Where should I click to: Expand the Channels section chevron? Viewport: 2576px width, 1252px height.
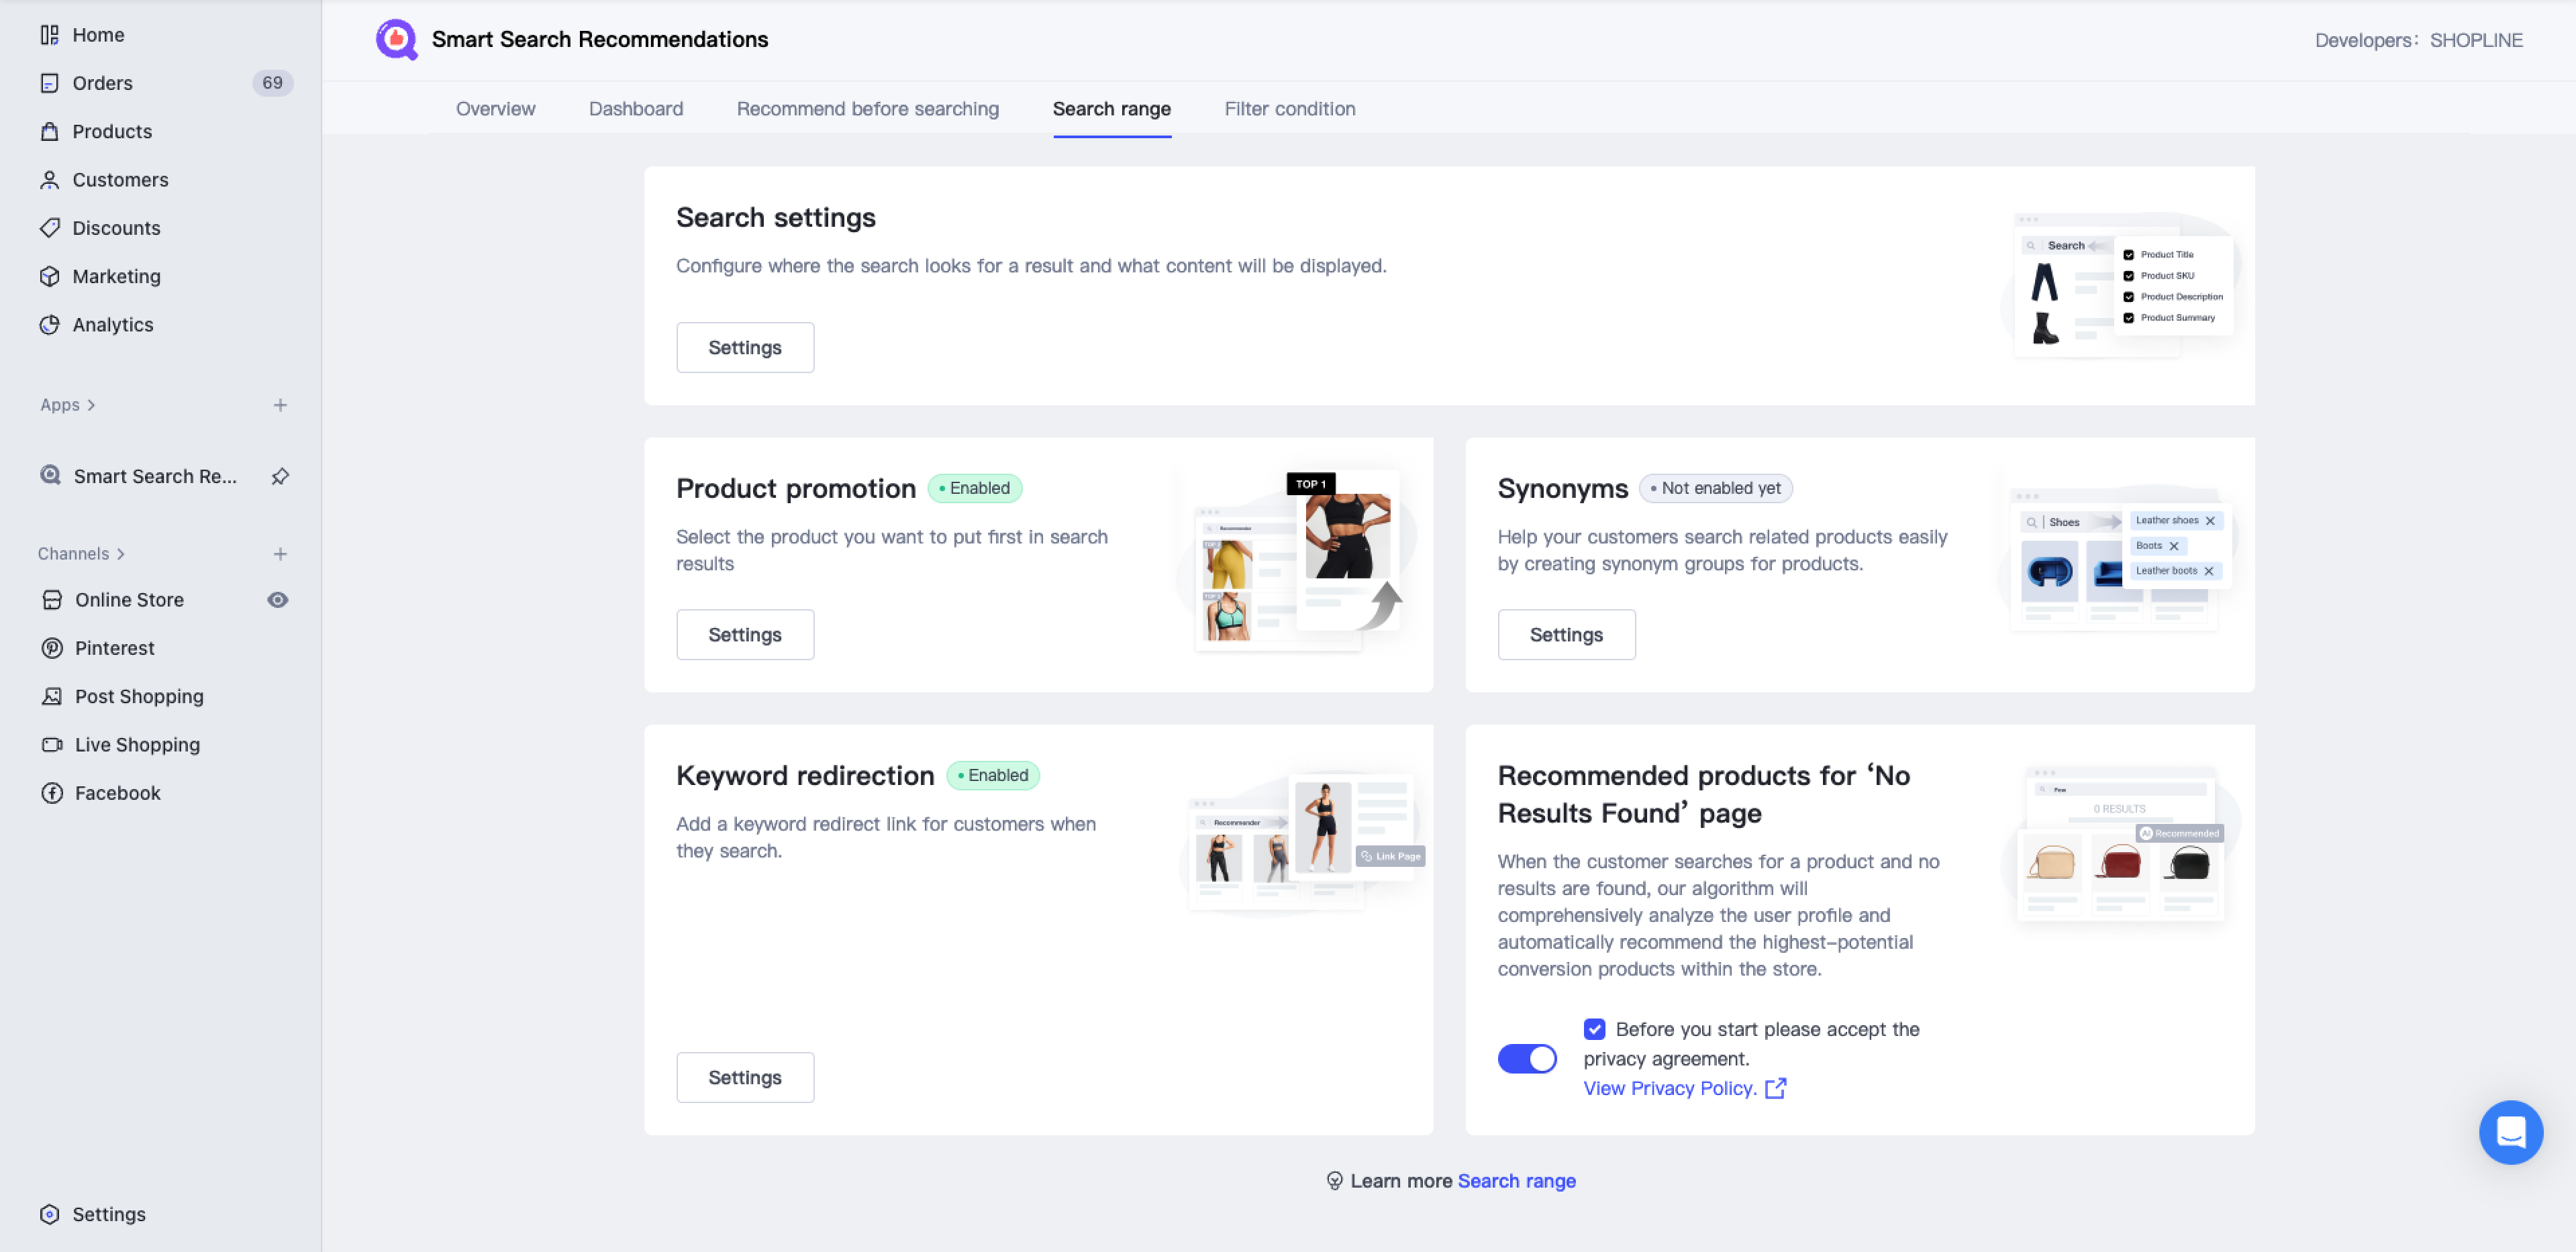[x=121, y=554]
